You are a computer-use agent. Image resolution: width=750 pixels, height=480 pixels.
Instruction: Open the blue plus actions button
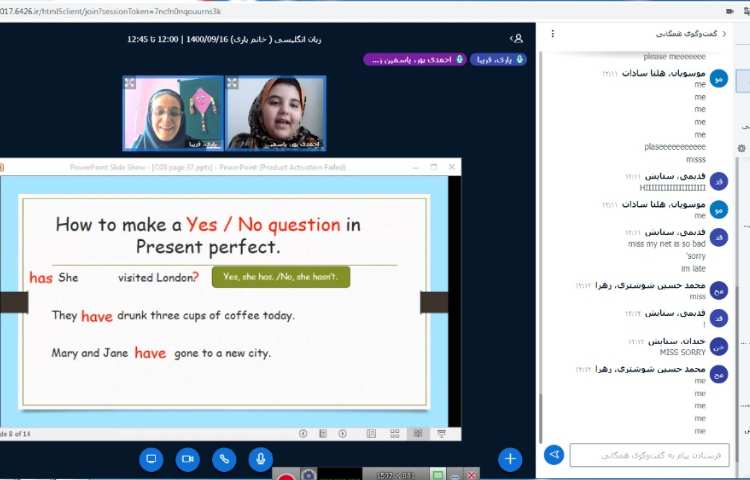point(510,459)
